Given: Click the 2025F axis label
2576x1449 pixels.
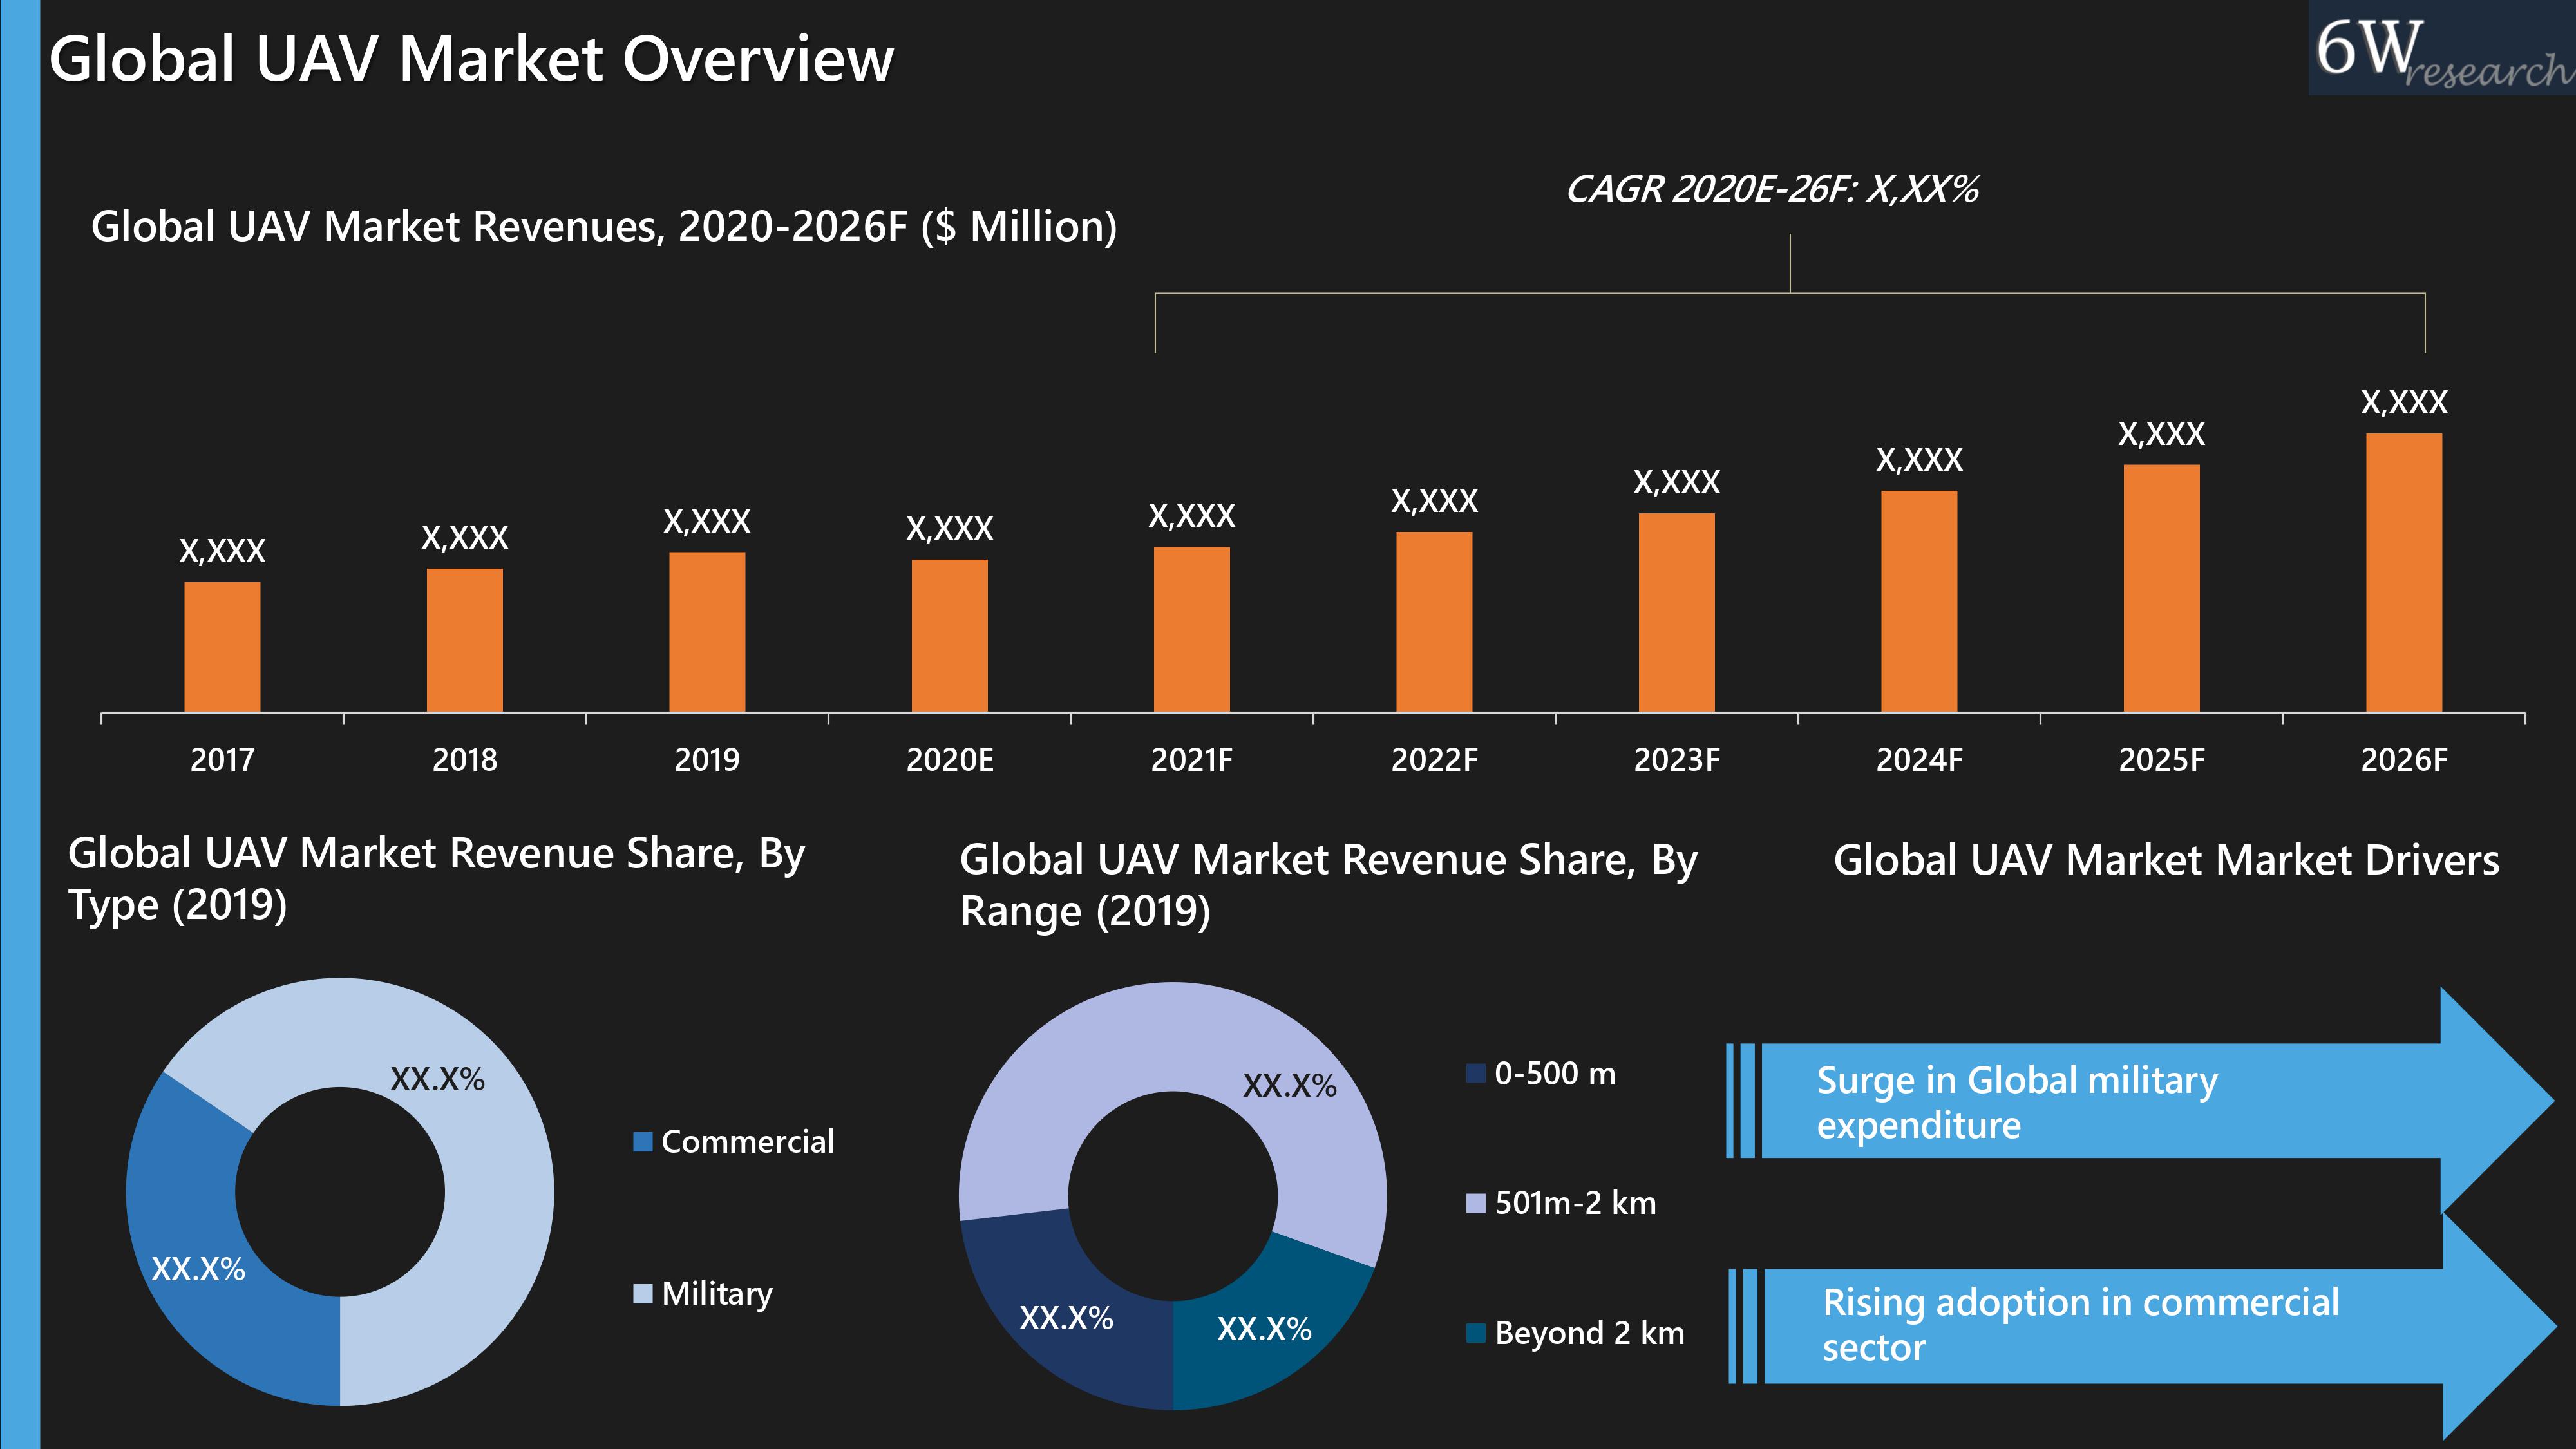Looking at the screenshot, I should pyautogui.click(x=2162, y=760).
